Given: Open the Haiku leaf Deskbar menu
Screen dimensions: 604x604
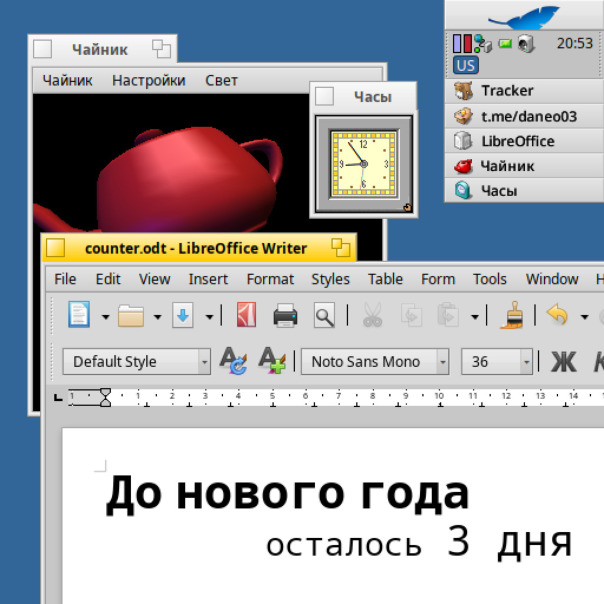Looking at the screenshot, I should pyautogui.click(x=524, y=16).
